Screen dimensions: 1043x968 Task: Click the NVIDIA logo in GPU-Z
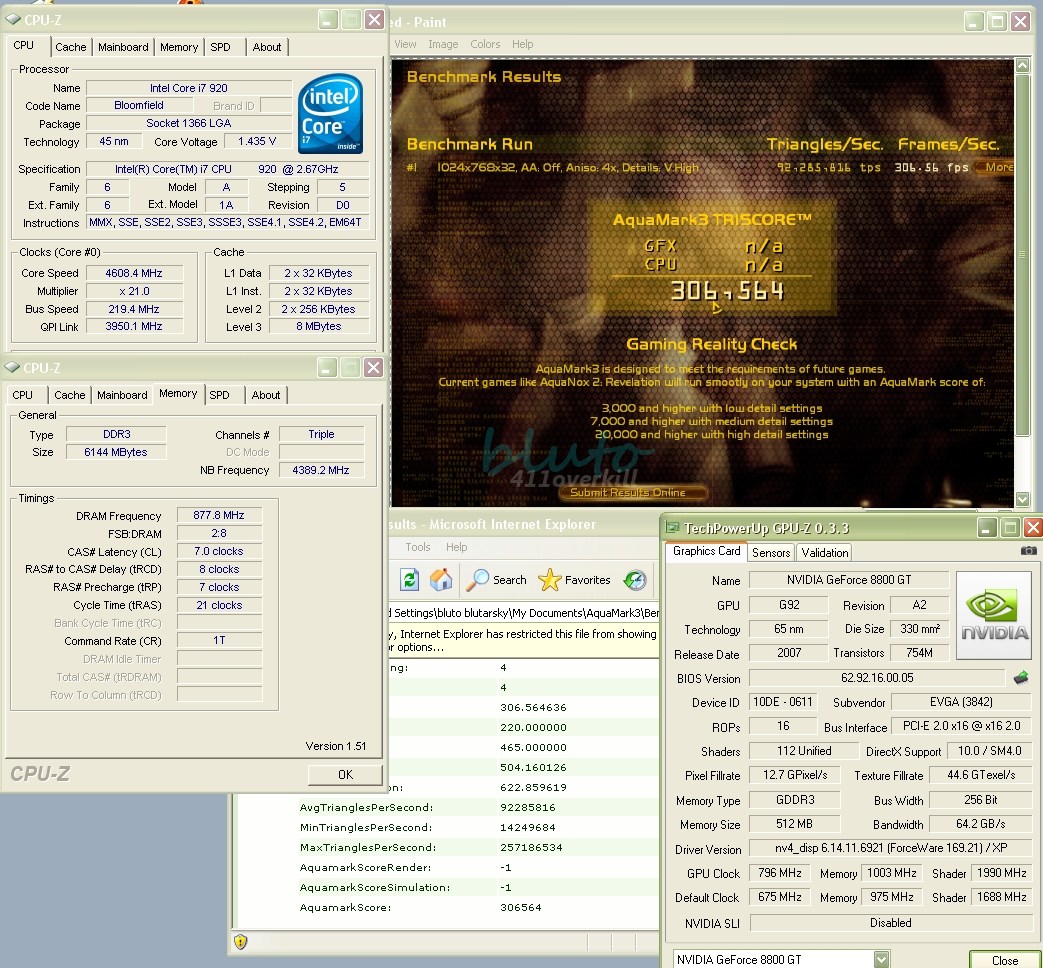(994, 615)
